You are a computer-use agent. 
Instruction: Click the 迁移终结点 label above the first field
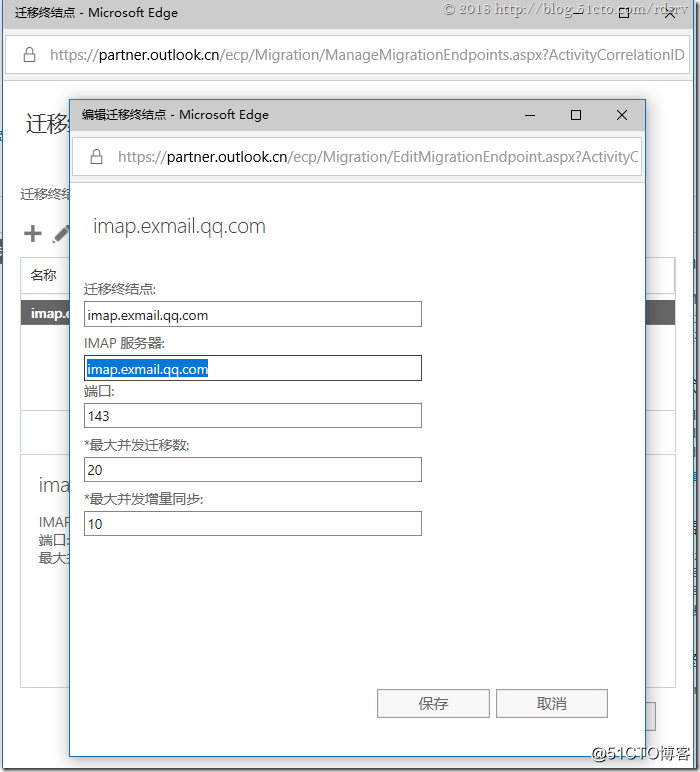tap(120, 289)
